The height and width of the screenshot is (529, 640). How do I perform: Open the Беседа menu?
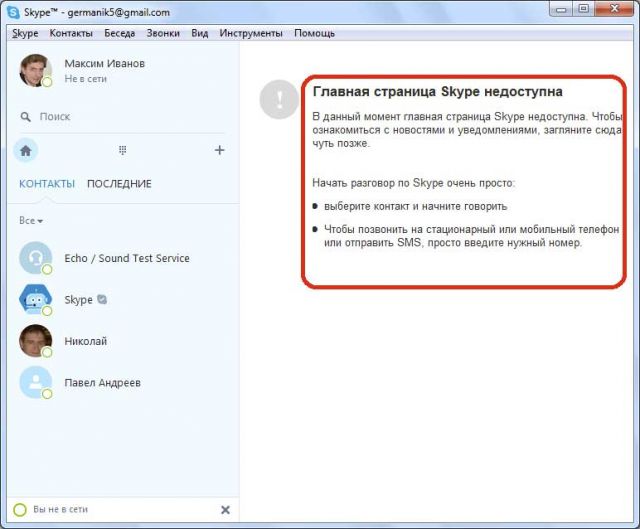(x=120, y=33)
